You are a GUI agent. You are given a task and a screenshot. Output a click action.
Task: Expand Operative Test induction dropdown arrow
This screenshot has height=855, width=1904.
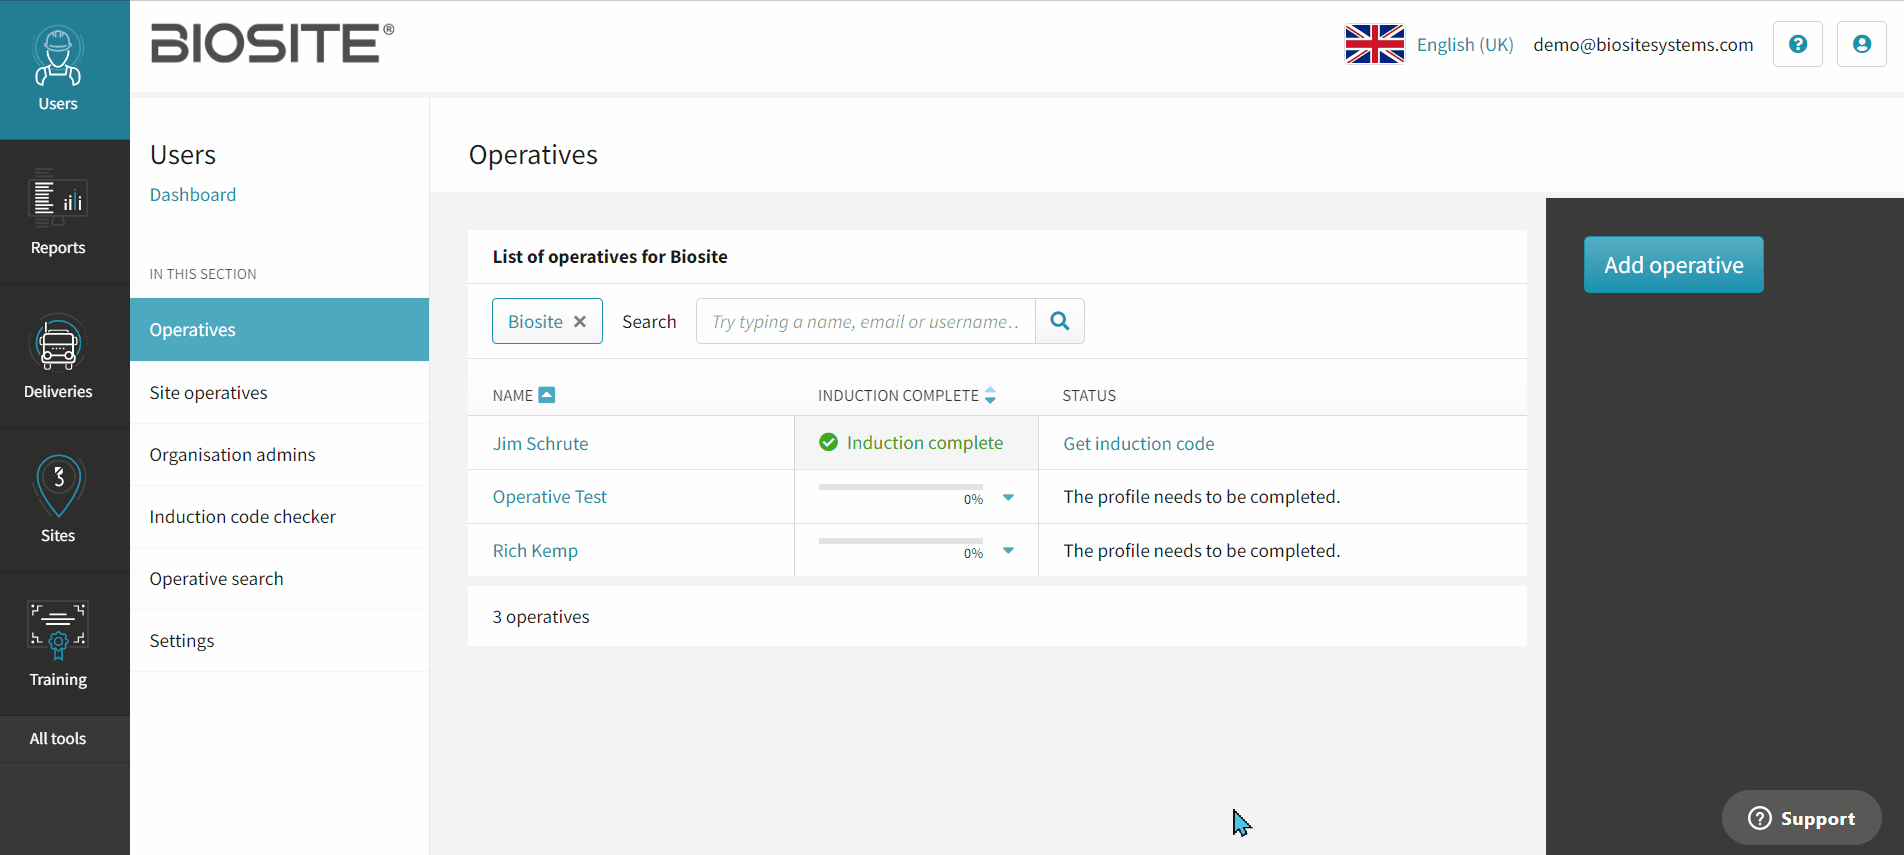[1008, 497]
